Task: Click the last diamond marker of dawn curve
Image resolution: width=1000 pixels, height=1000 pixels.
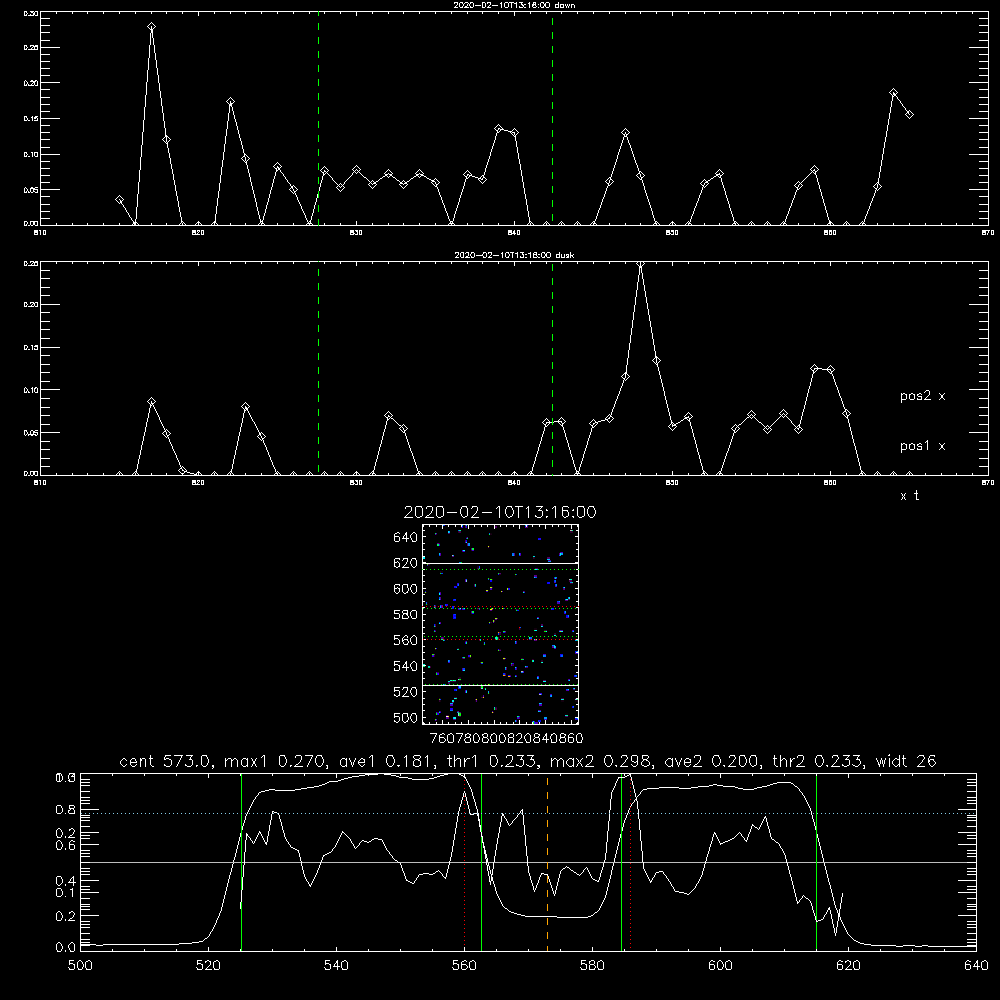Action: click(909, 115)
